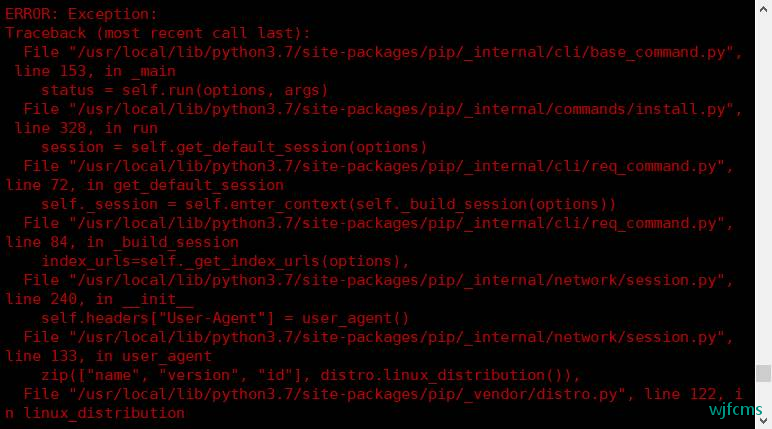The width and height of the screenshot is (772, 429).
Task: Click the 'line 72, in get_default_session' text
Action: pyautogui.click(x=144, y=185)
